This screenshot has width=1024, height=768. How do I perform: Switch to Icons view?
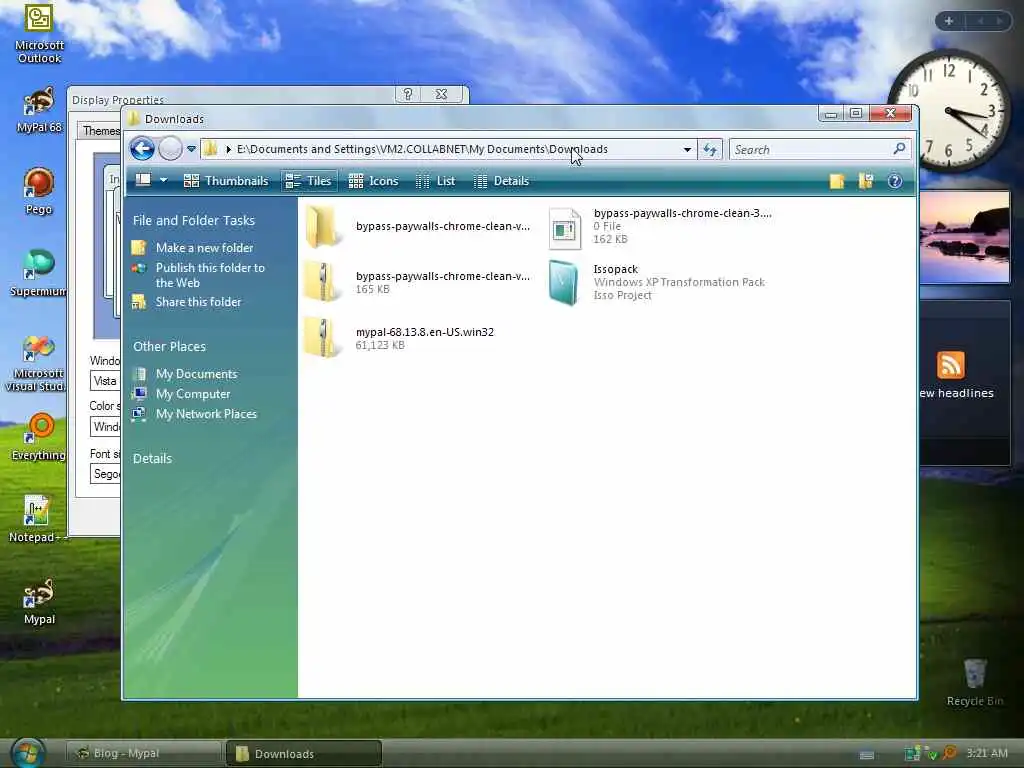[374, 181]
